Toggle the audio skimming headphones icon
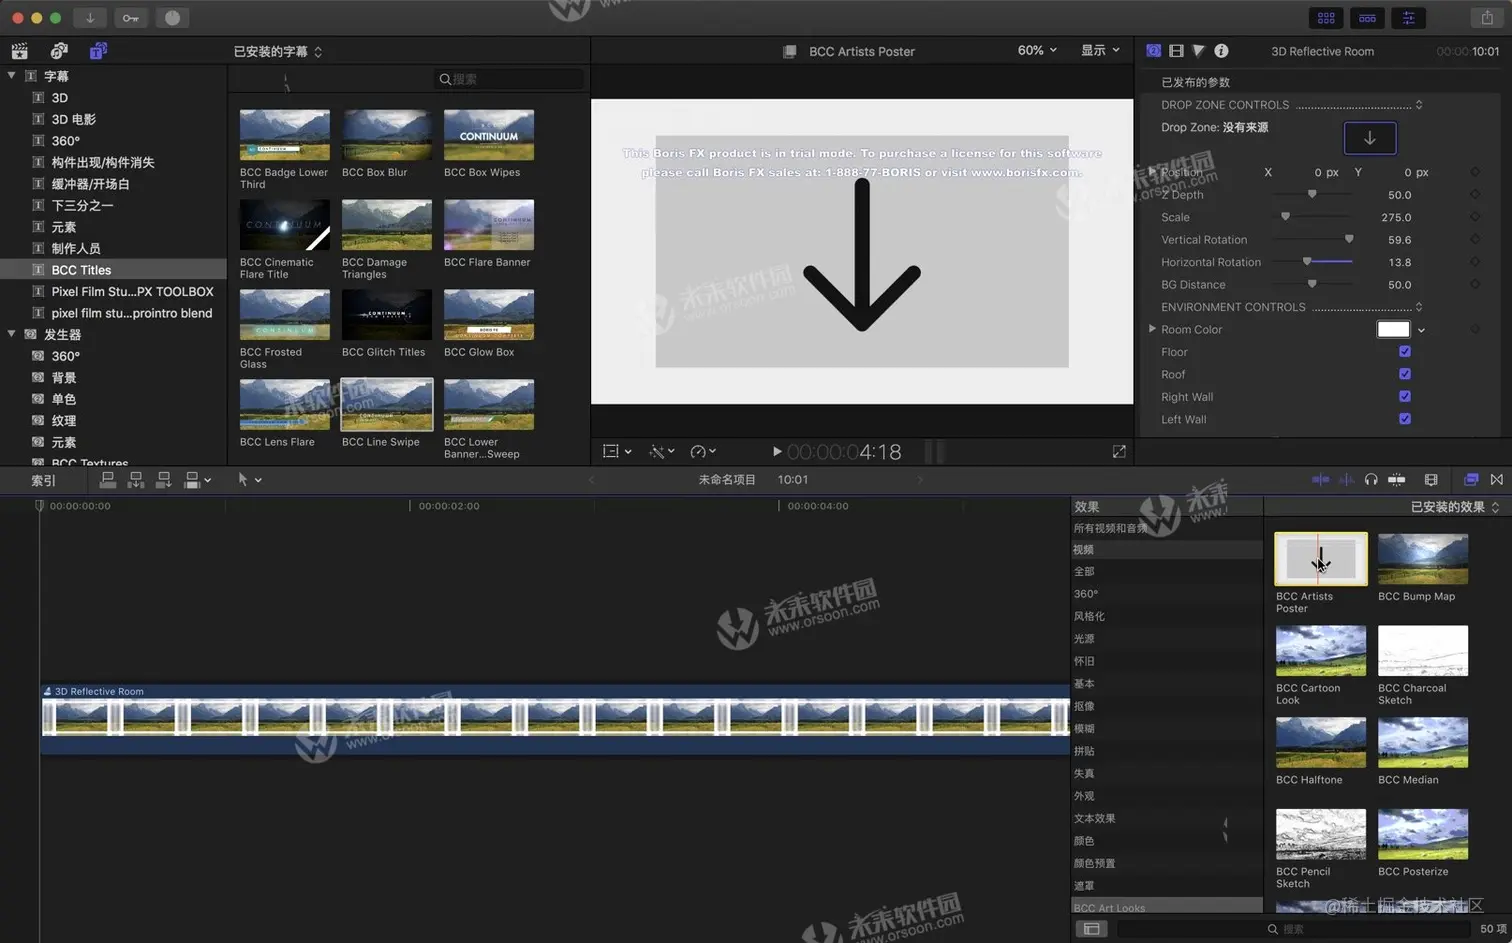Viewport: 1512px width, 943px height. pos(1371,480)
